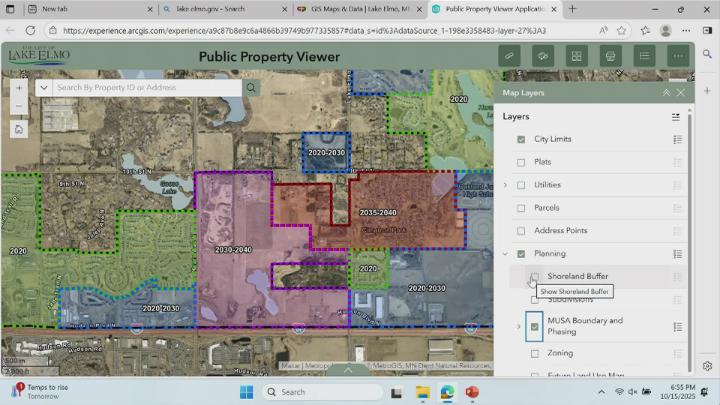Uncheck the City Limits layer

pyautogui.click(x=521, y=139)
